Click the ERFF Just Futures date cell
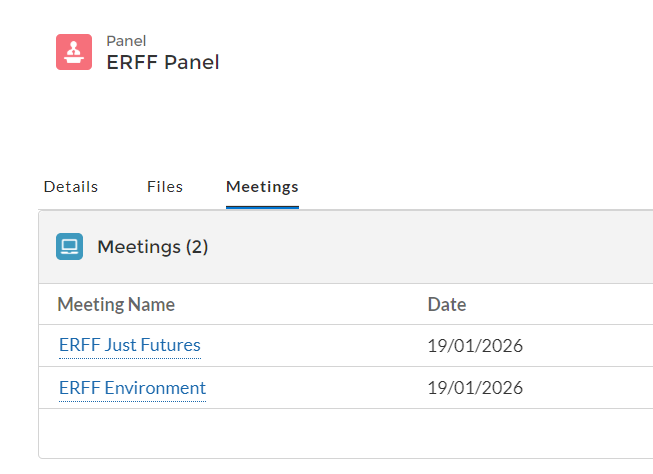The width and height of the screenshot is (653, 474). pyautogui.click(x=475, y=347)
